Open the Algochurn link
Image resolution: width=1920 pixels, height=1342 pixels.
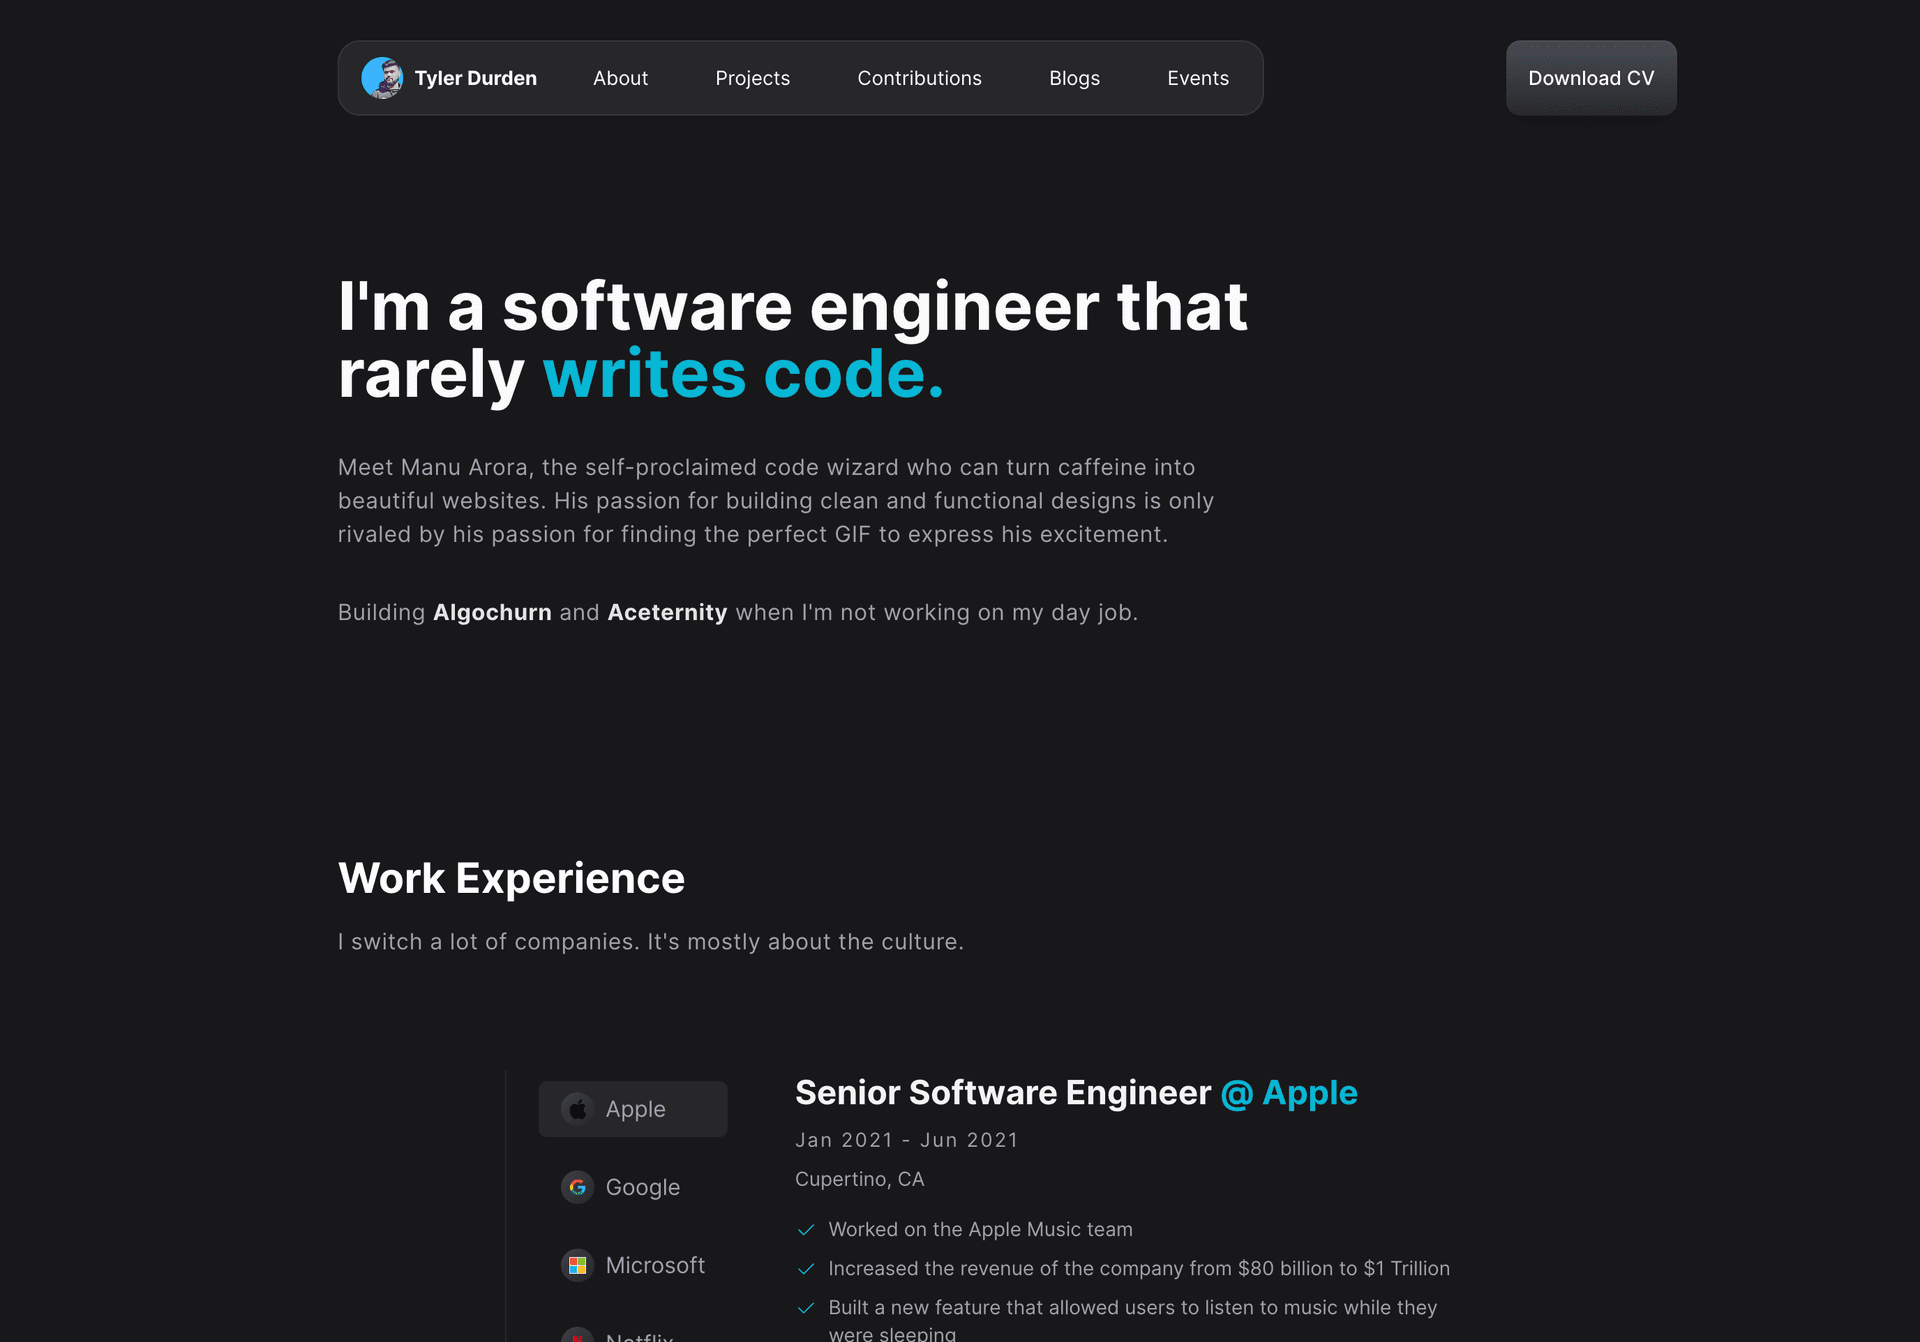[x=492, y=612]
